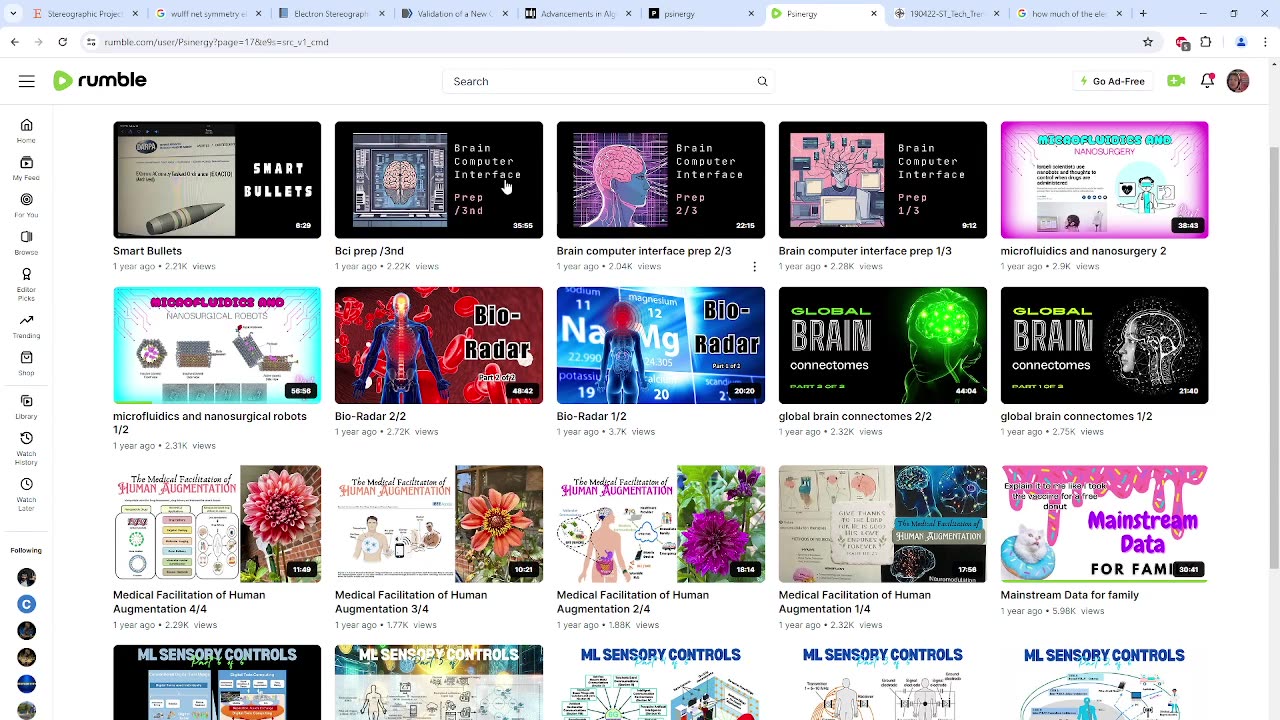Open Watch Later in the sidebar
1280x720 pixels.
(x=26, y=494)
